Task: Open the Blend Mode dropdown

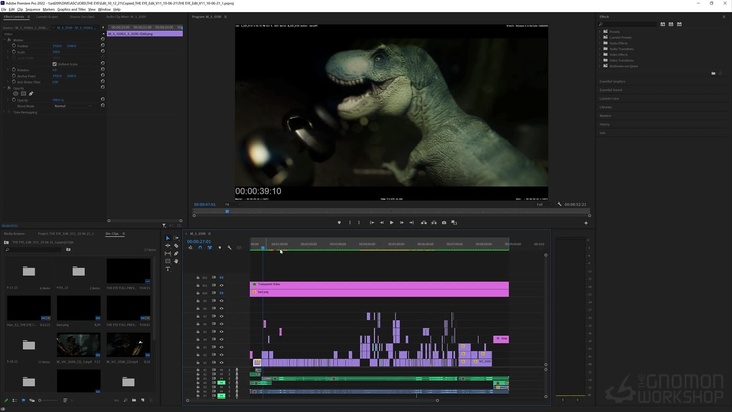Action: (x=72, y=106)
